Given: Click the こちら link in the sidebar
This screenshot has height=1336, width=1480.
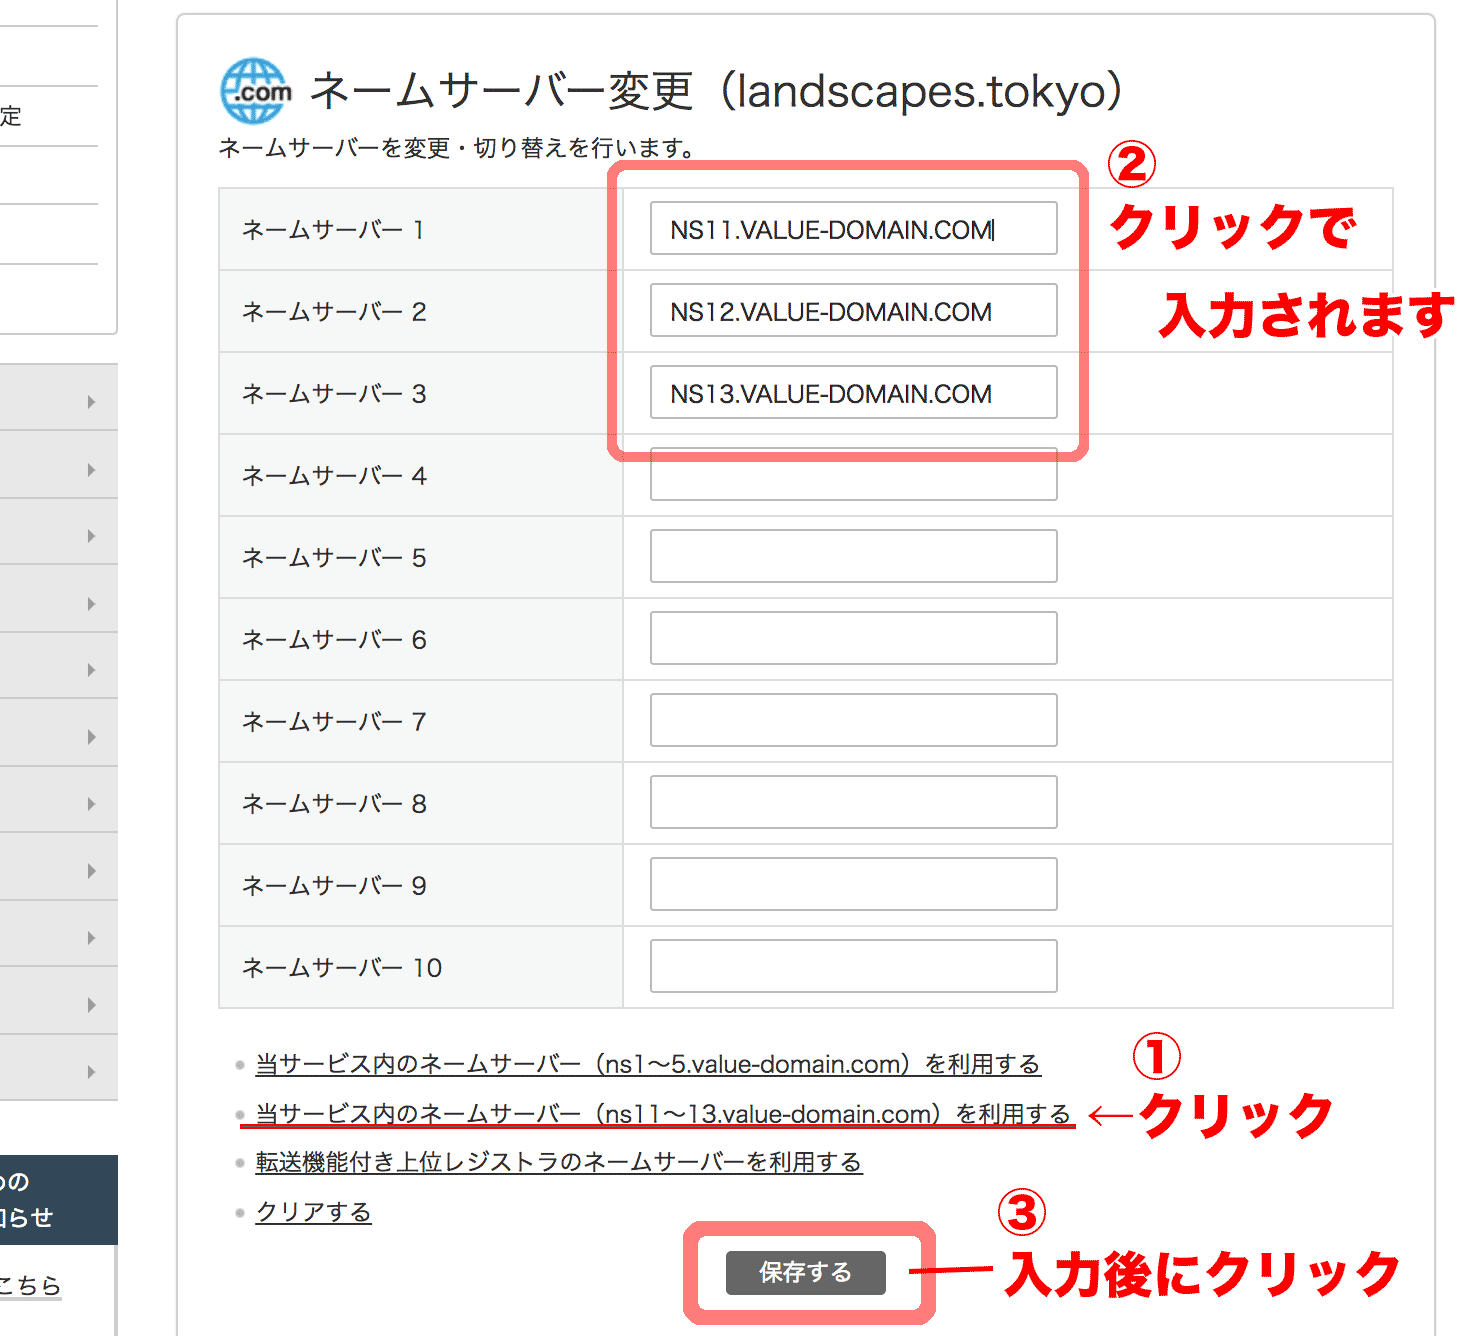Looking at the screenshot, I should pos(30,1285).
